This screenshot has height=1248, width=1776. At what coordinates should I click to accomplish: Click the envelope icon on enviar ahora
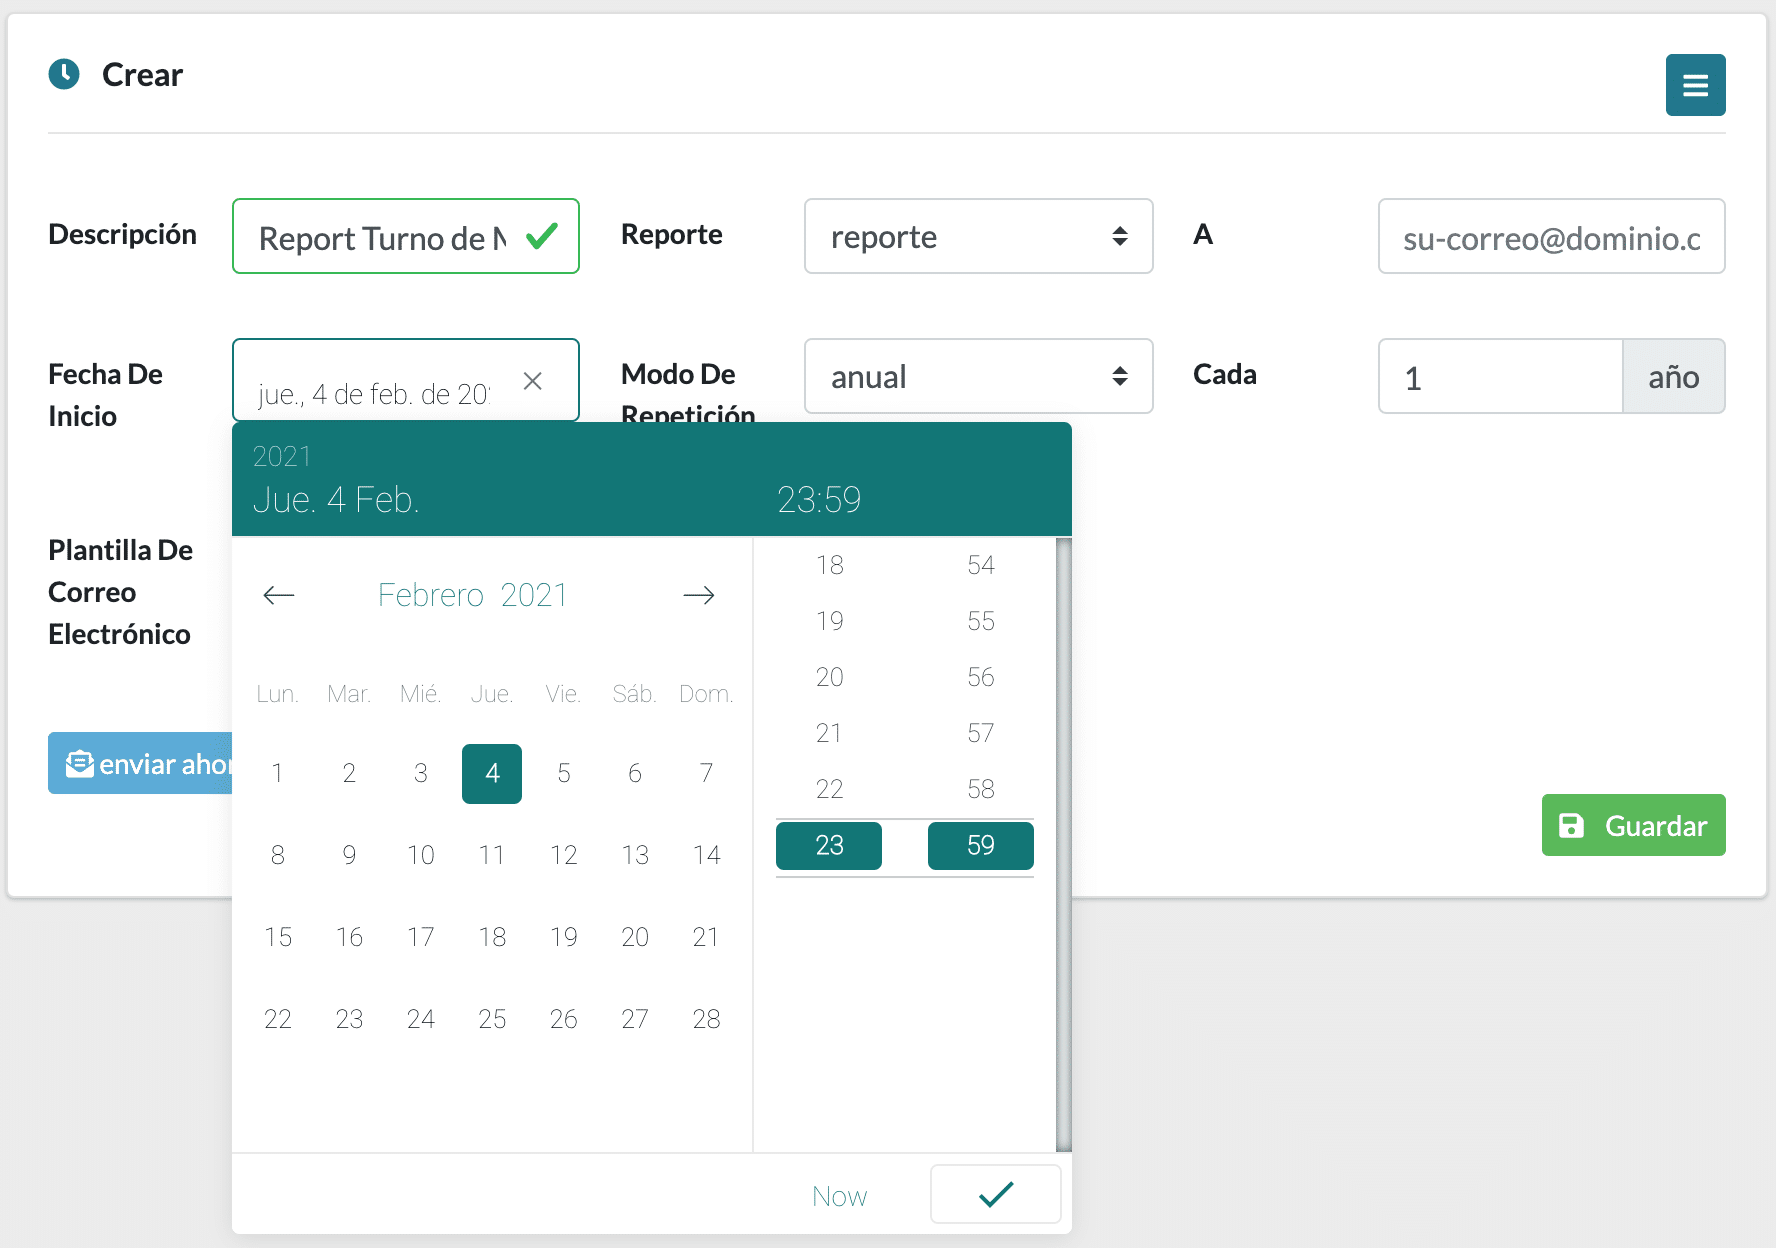point(79,764)
